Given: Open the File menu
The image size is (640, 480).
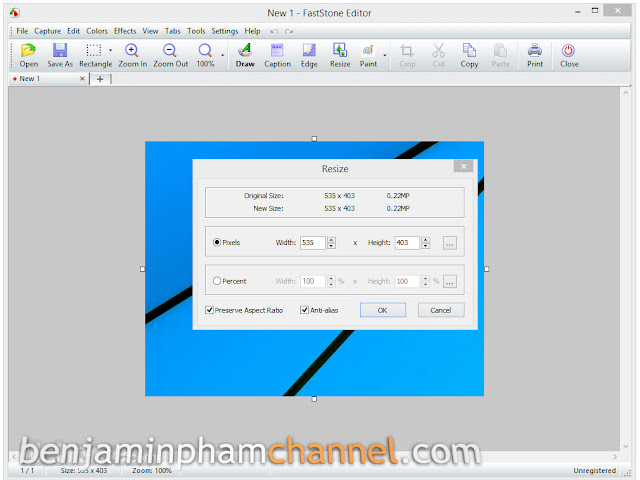Looking at the screenshot, I should point(22,31).
